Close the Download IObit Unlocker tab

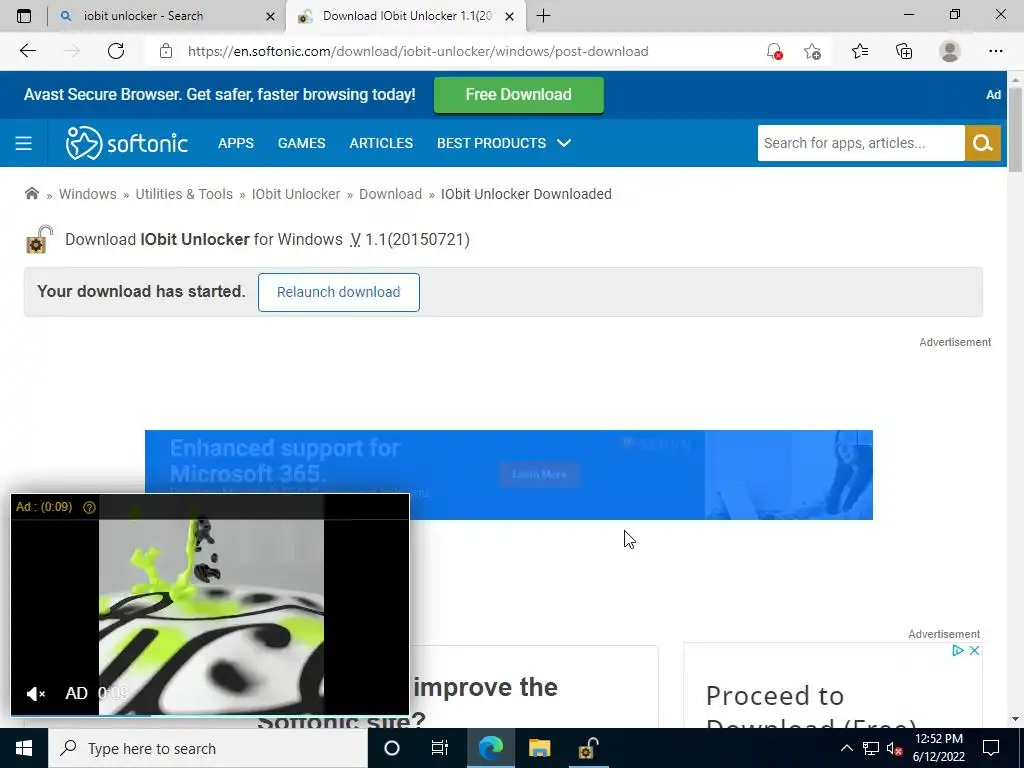tap(510, 16)
